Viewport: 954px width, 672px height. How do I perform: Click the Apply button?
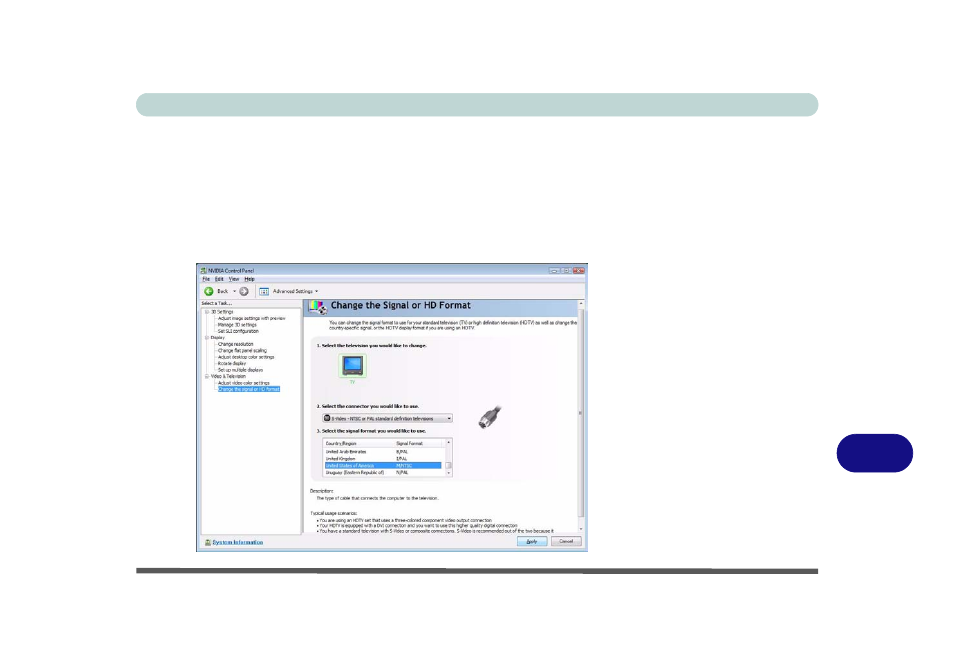pos(531,542)
